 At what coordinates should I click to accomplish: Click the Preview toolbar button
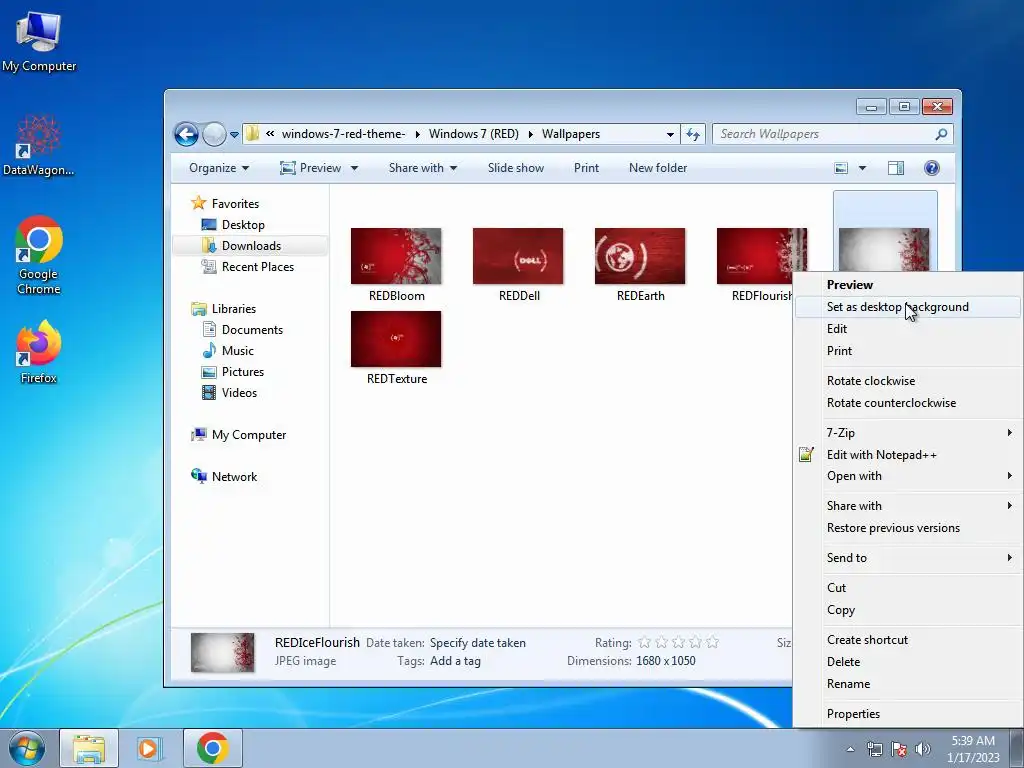pyautogui.click(x=311, y=168)
